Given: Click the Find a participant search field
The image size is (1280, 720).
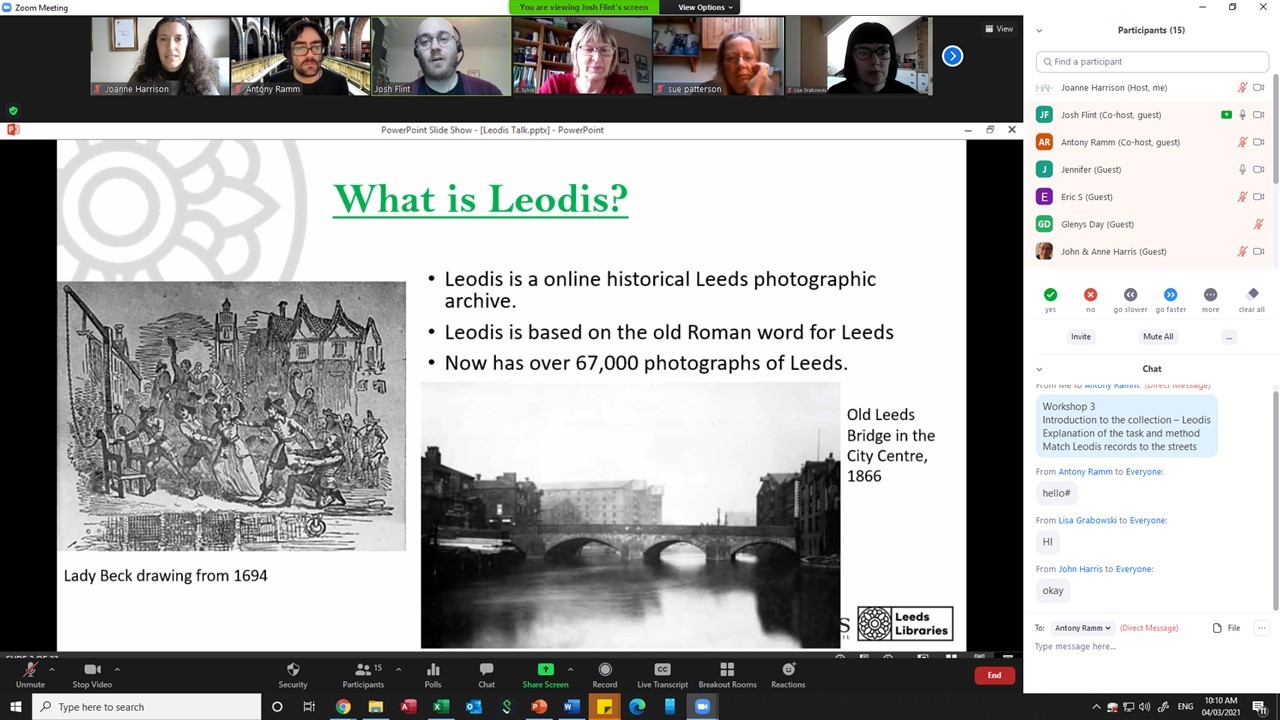Looking at the screenshot, I should click(x=1152, y=62).
